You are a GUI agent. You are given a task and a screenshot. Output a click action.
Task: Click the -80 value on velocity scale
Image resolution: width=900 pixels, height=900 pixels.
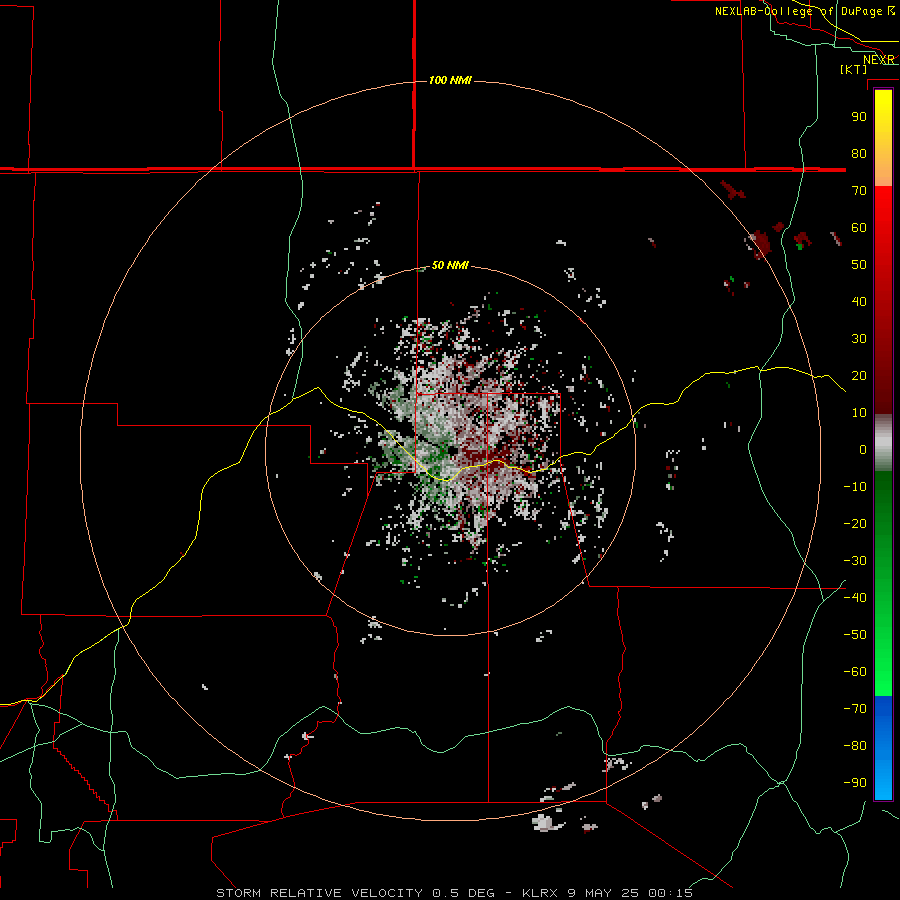click(x=855, y=746)
